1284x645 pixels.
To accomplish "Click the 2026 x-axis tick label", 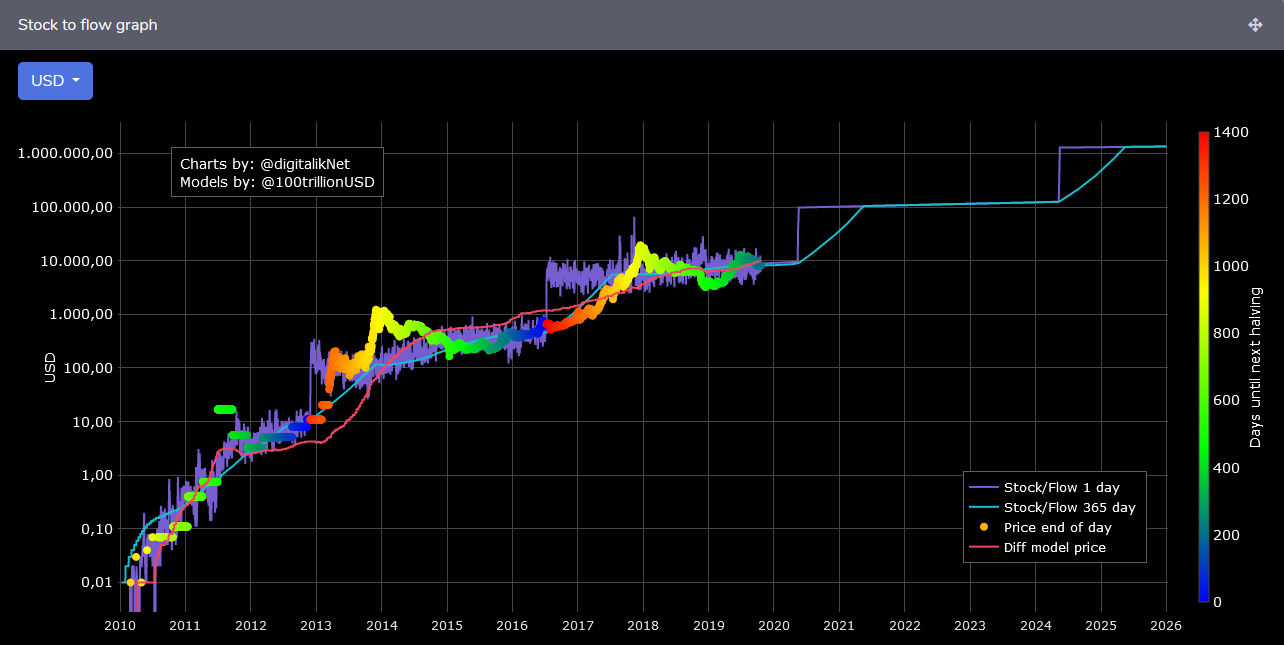I will point(1165,625).
